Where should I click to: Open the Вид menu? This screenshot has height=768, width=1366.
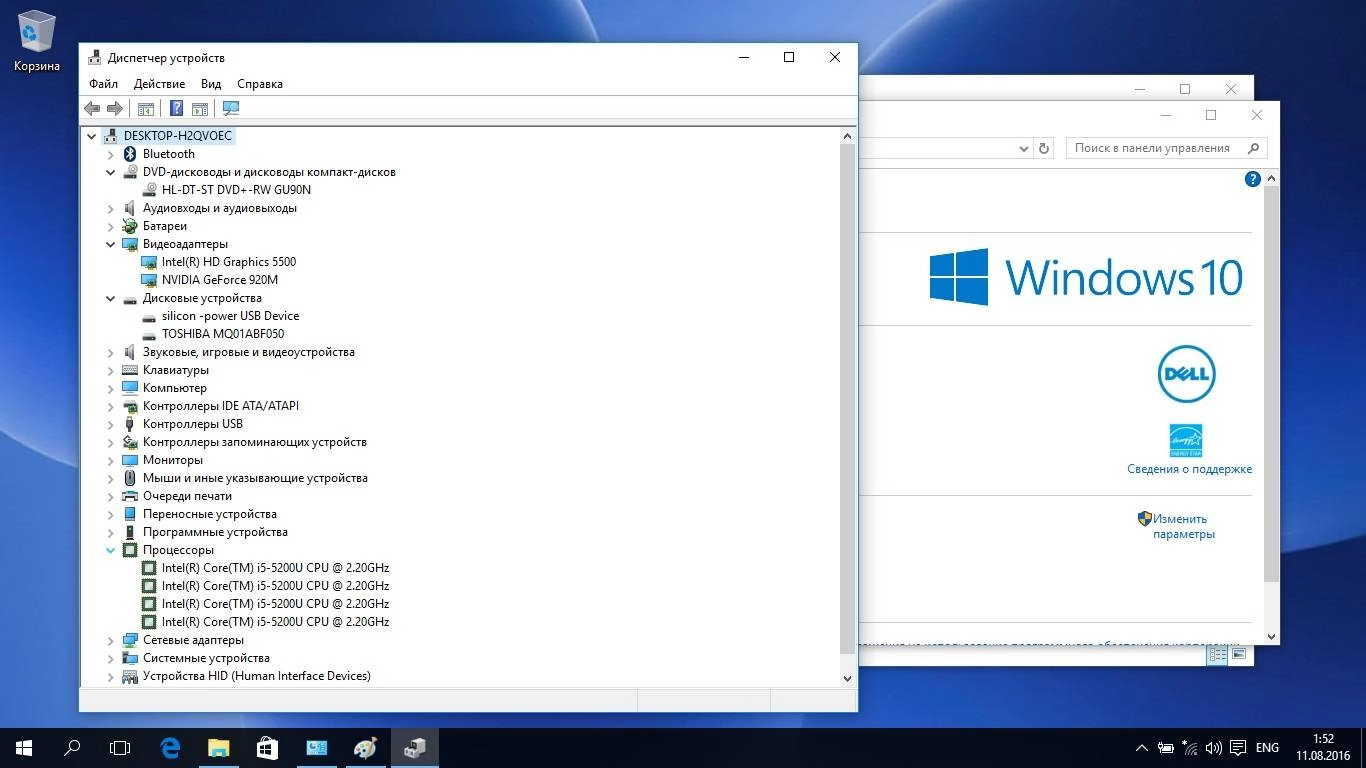211,84
